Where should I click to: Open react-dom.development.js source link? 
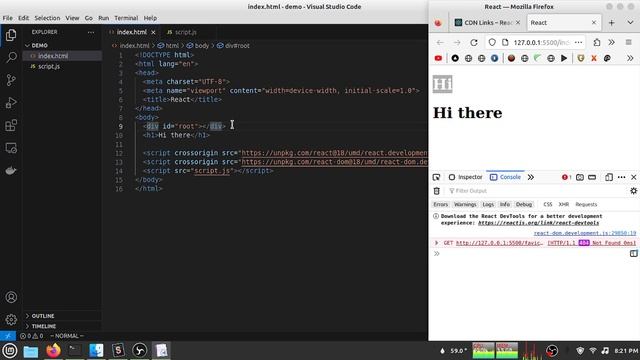coord(584,233)
